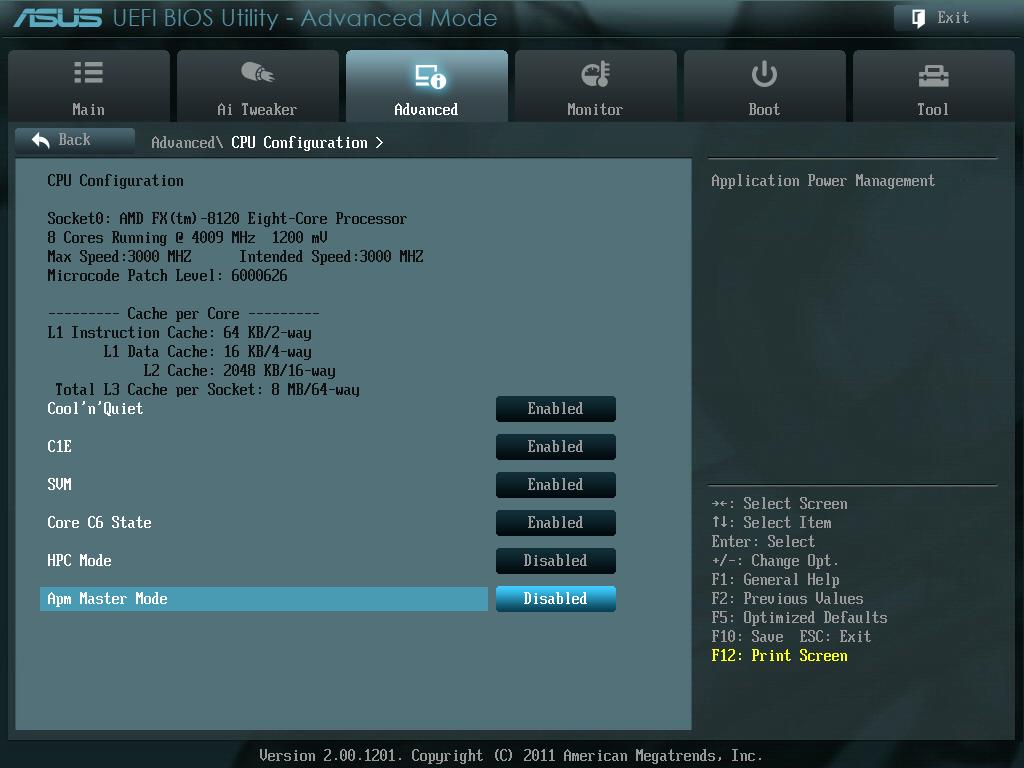Click the 8 Cores Running @ 4009 MHz line

[187, 238]
